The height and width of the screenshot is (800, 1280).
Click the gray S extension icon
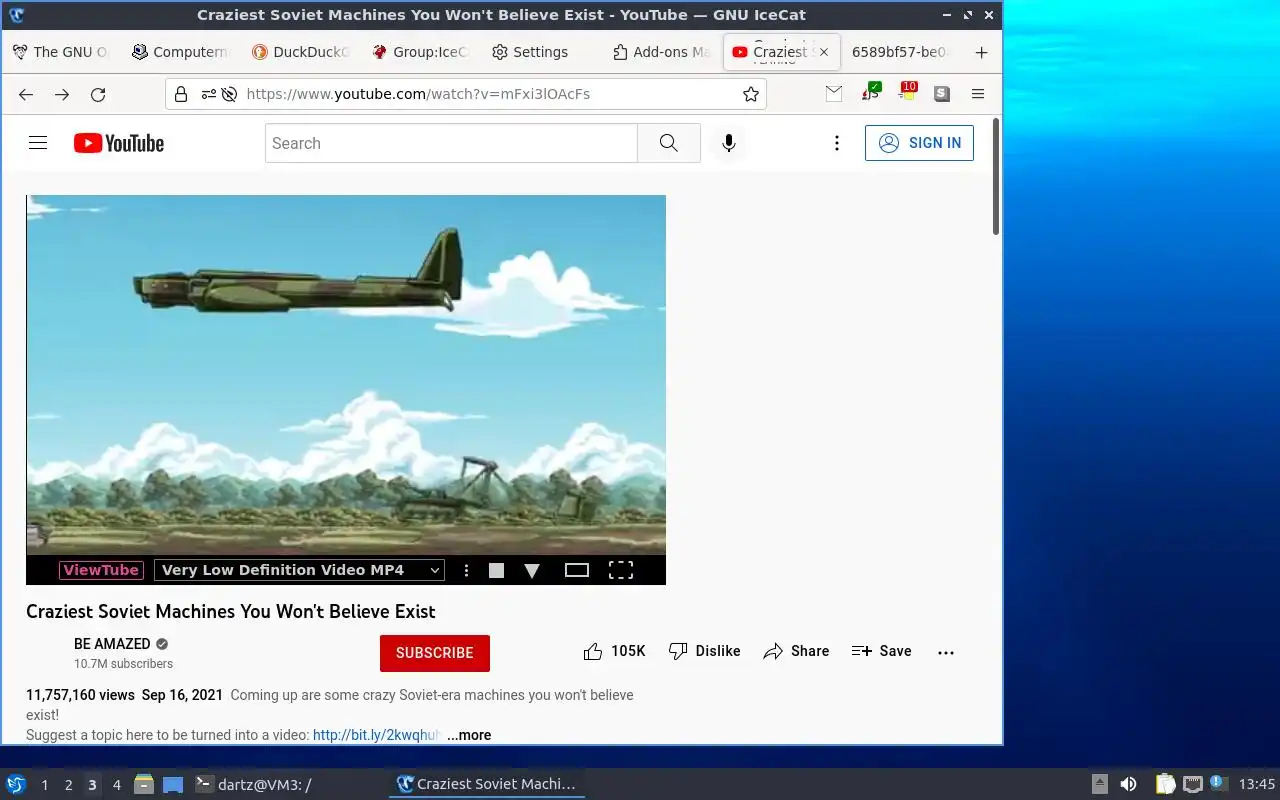click(x=942, y=93)
